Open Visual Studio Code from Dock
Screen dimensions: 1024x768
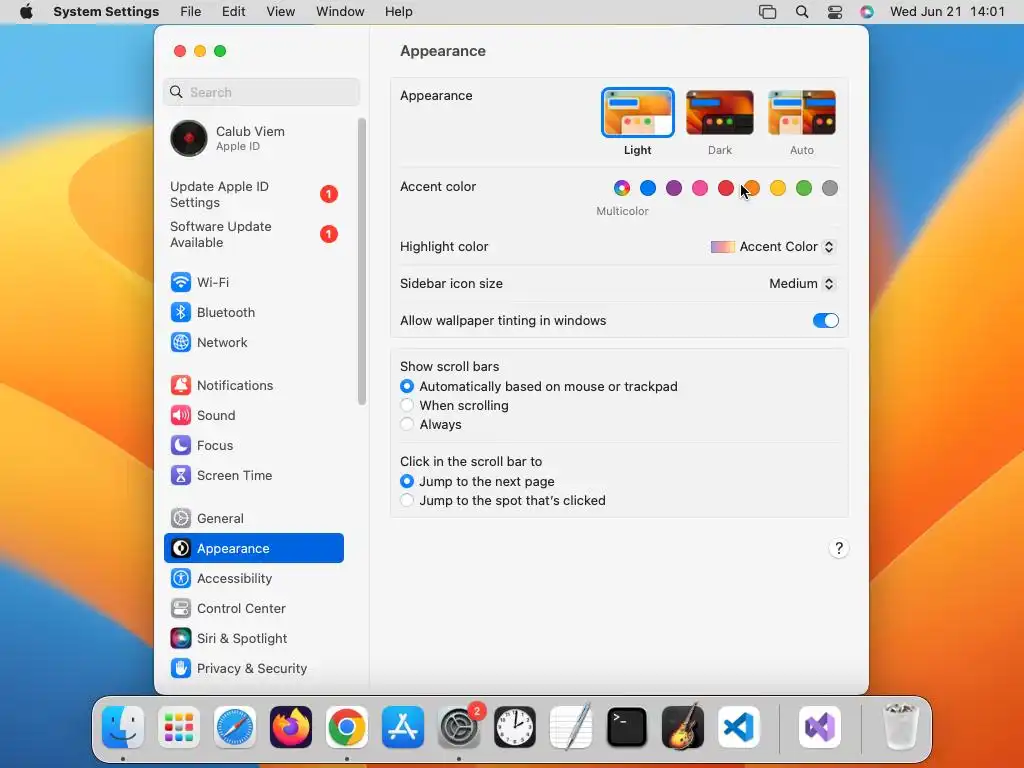click(x=739, y=727)
